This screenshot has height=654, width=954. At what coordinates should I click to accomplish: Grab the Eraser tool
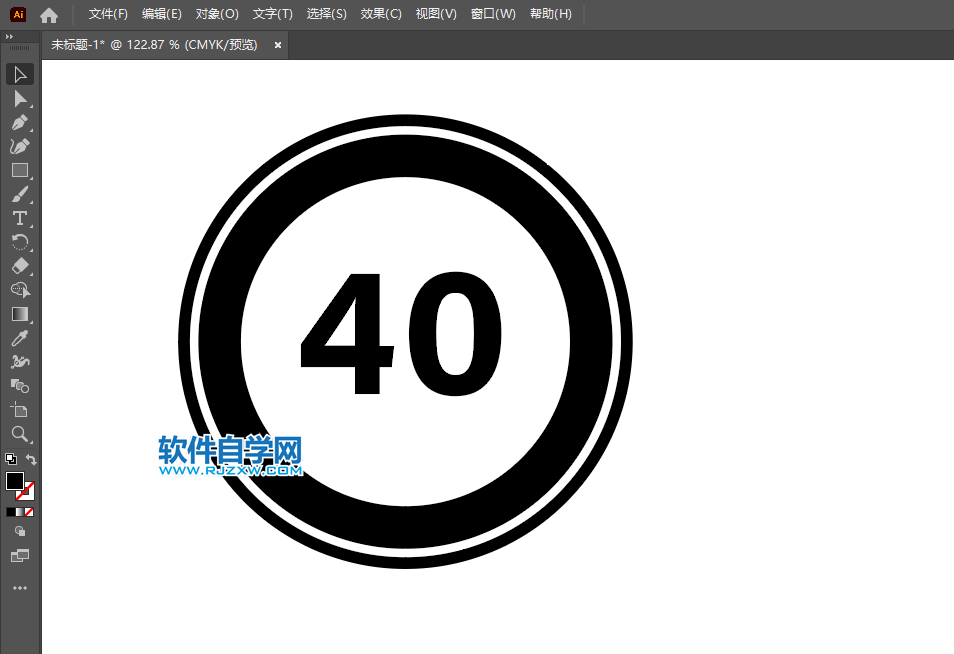click(x=19, y=266)
